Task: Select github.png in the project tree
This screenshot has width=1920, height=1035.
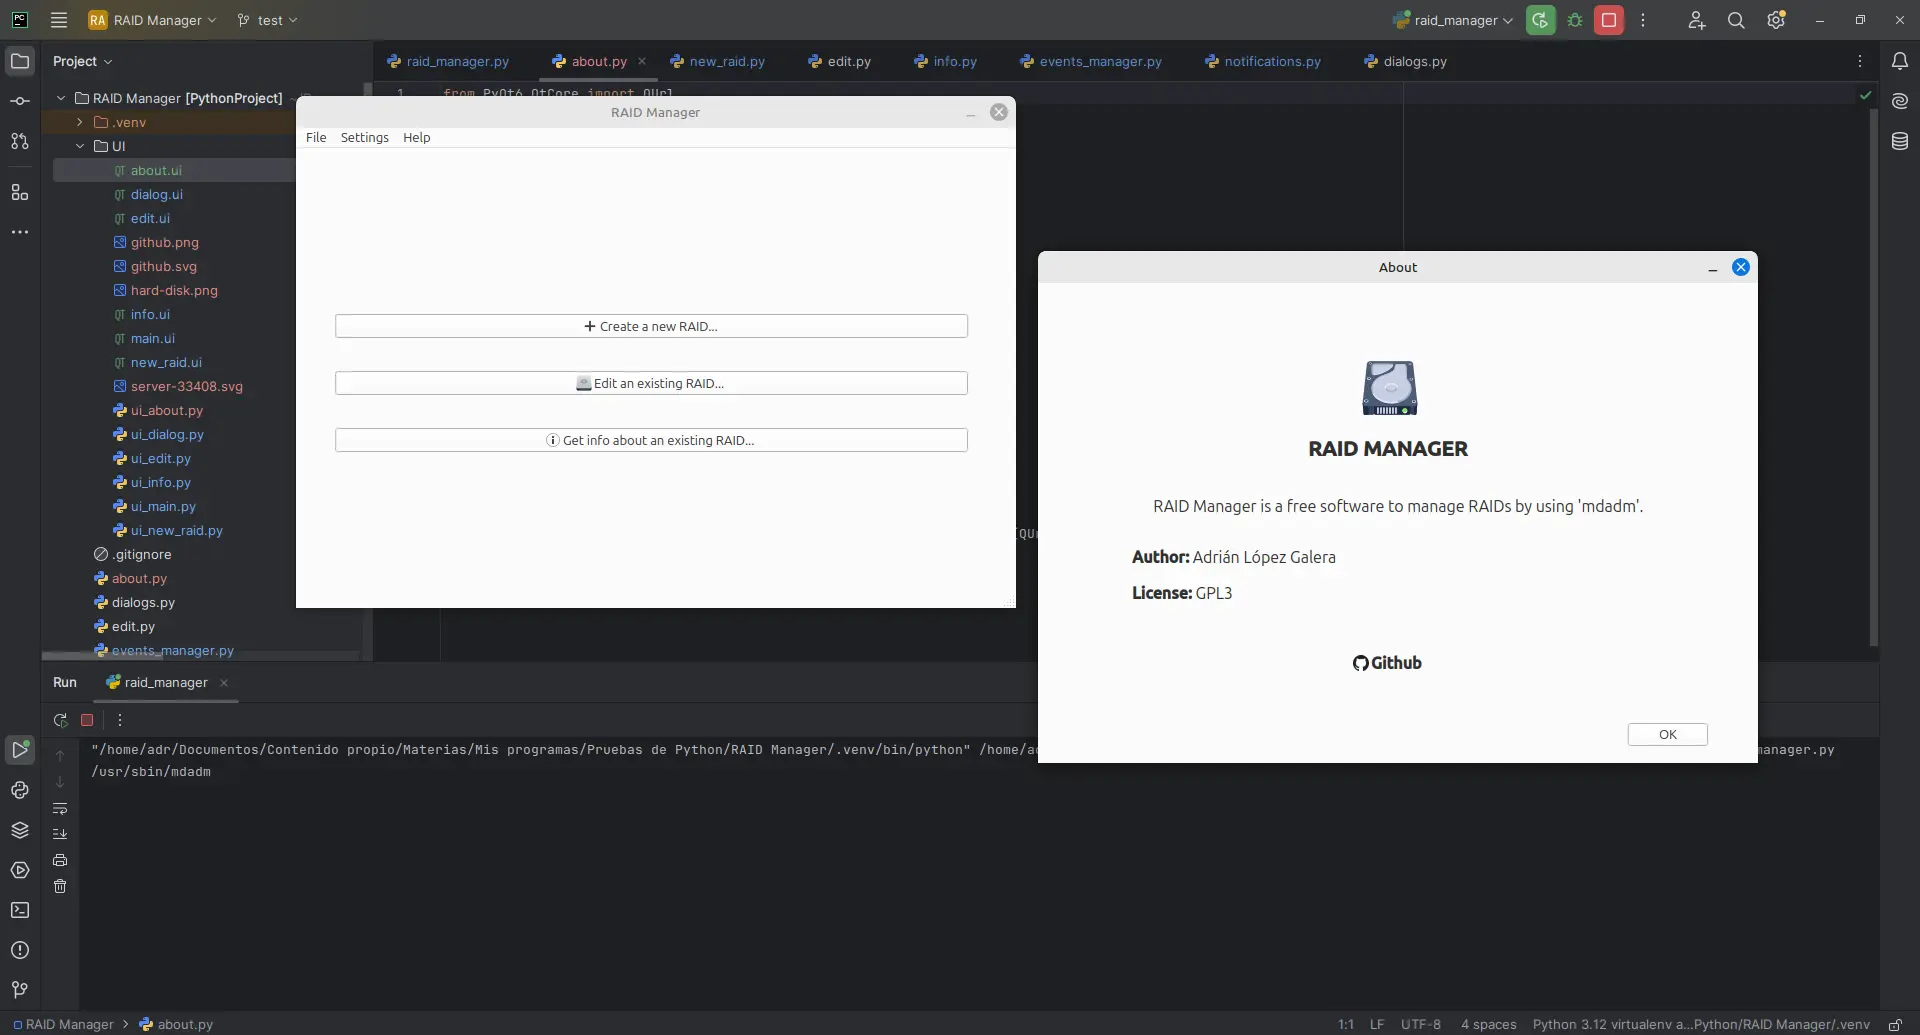Action: [x=164, y=242]
